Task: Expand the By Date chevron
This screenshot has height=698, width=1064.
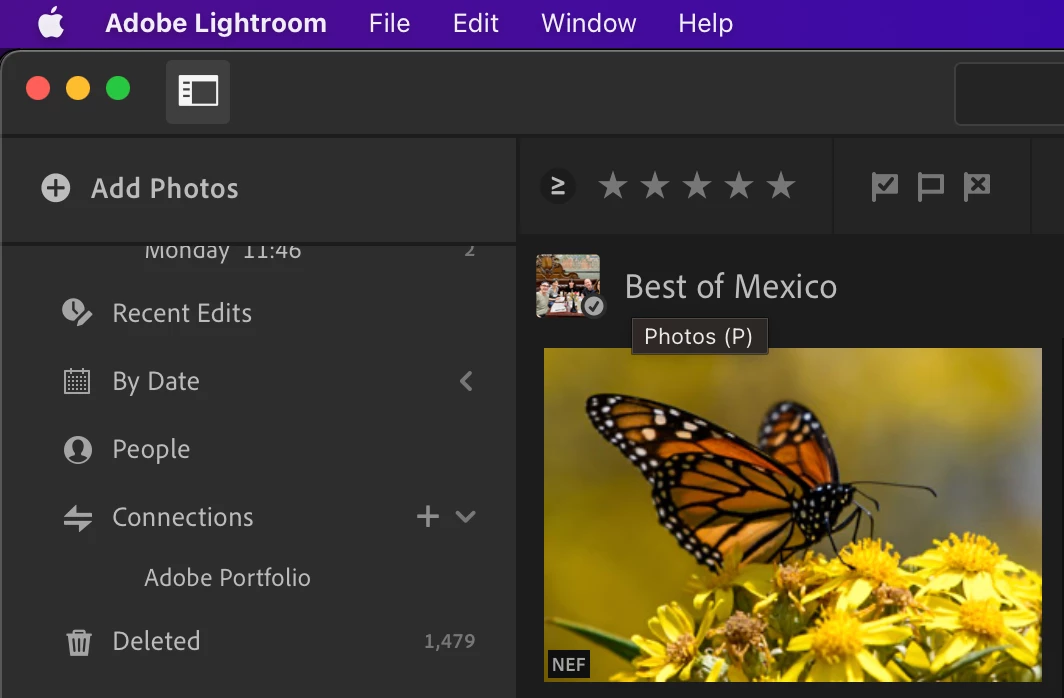Action: pyautogui.click(x=466, y=381)
